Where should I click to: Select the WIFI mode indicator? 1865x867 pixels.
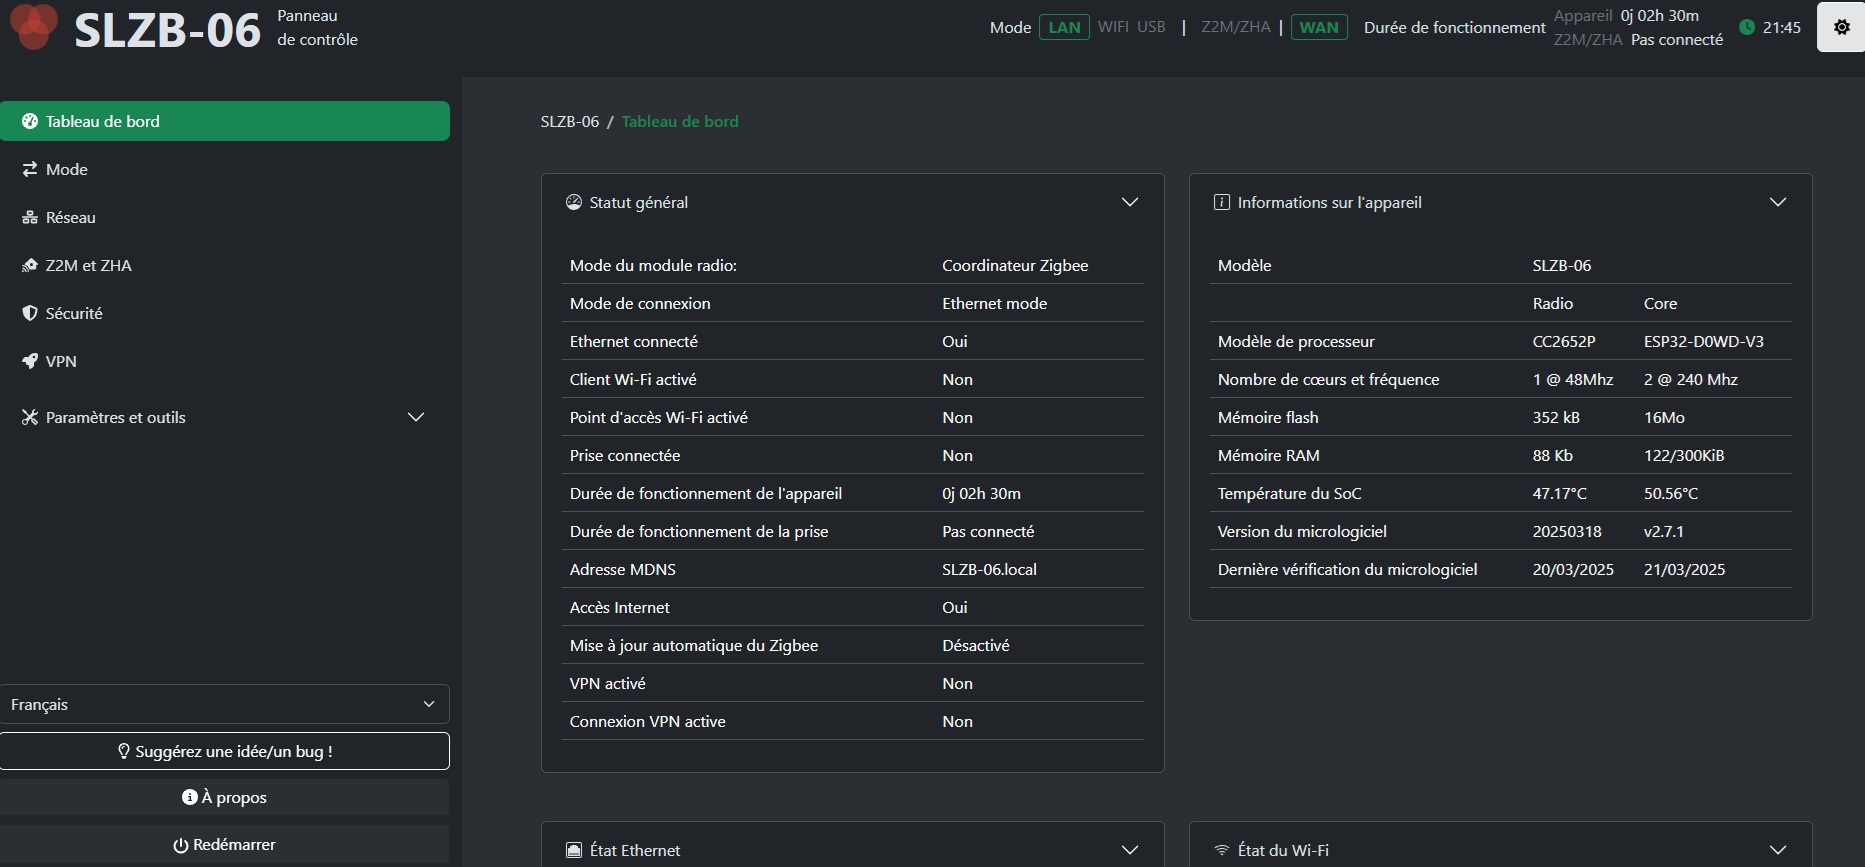[x=1113, y=28]
